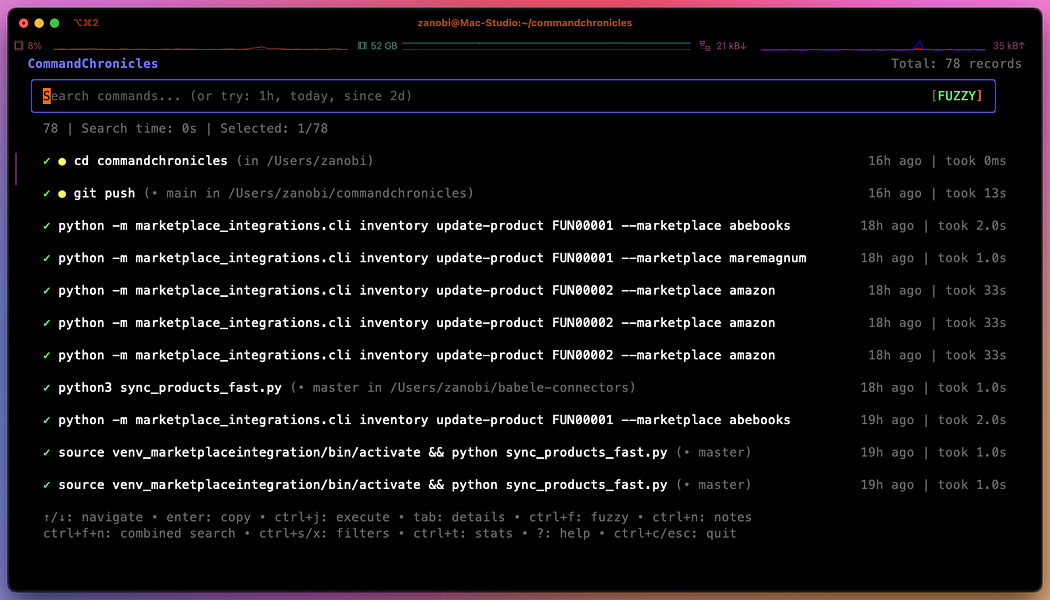Click the 21 kB download rate label

(731, 46)
